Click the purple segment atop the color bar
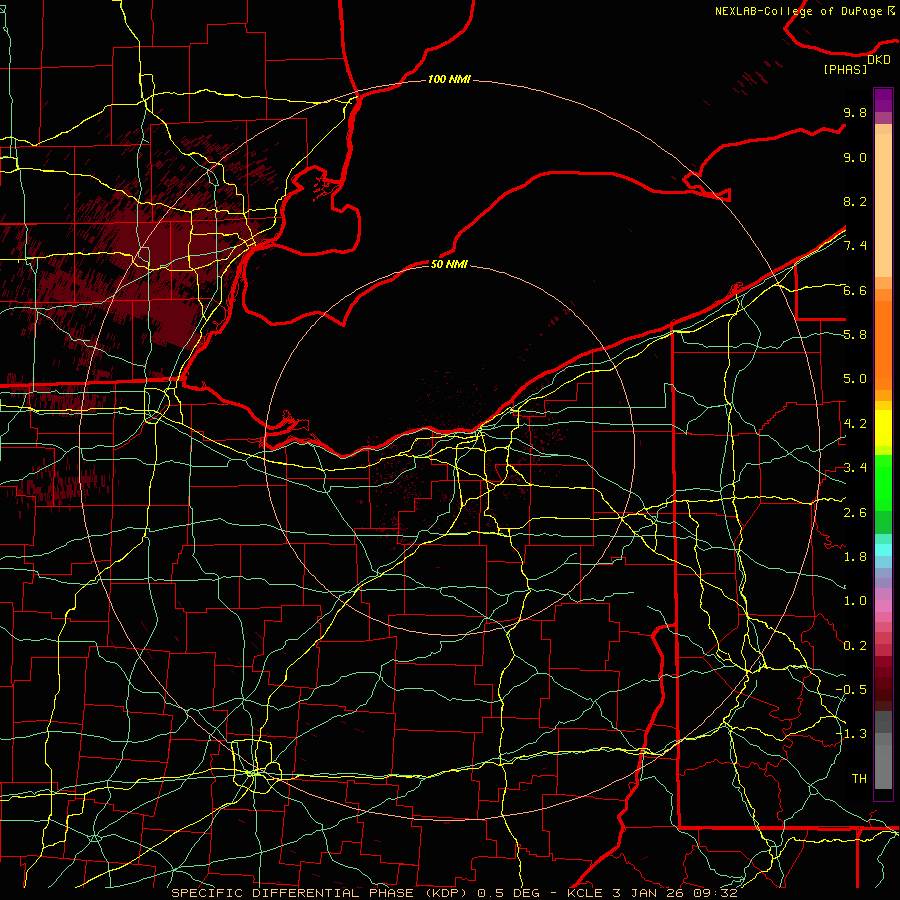The width and height of the screenshot is (900, 900). [x=883, y=100]
